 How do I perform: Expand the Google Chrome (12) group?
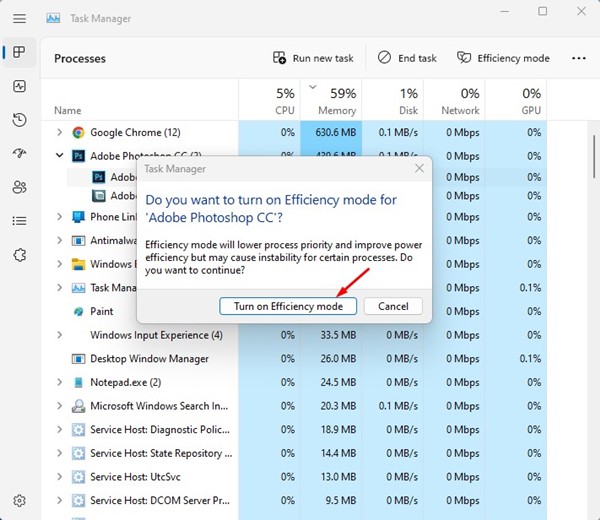59,132
